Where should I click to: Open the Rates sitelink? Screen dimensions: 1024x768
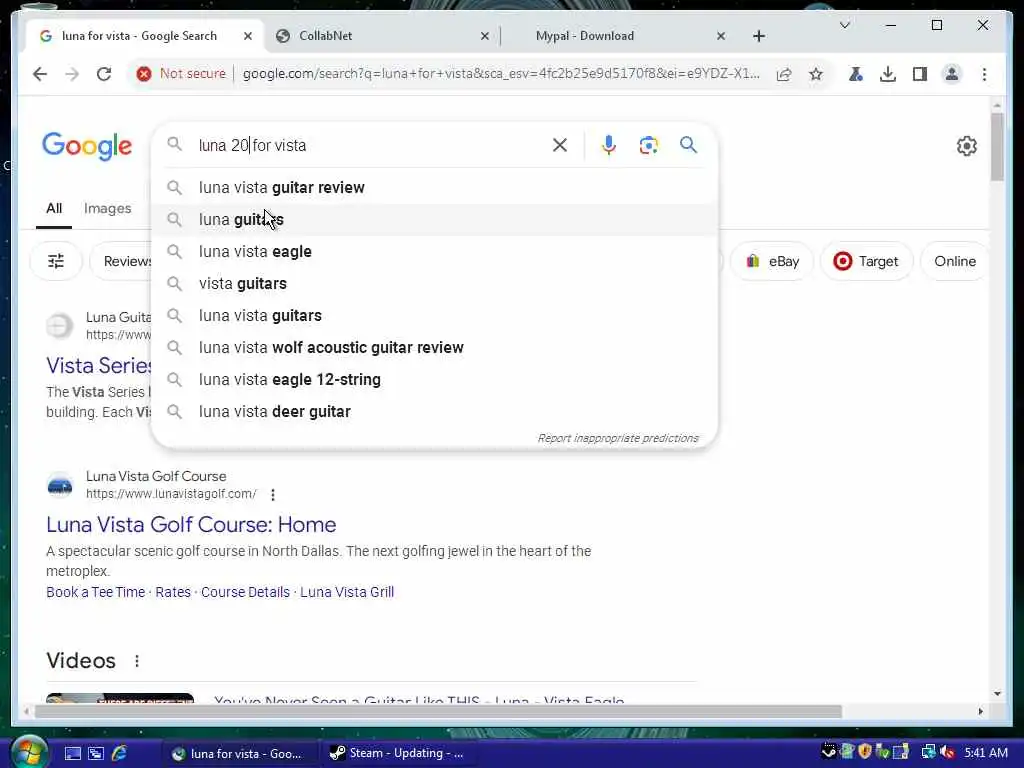pos(173,592)
